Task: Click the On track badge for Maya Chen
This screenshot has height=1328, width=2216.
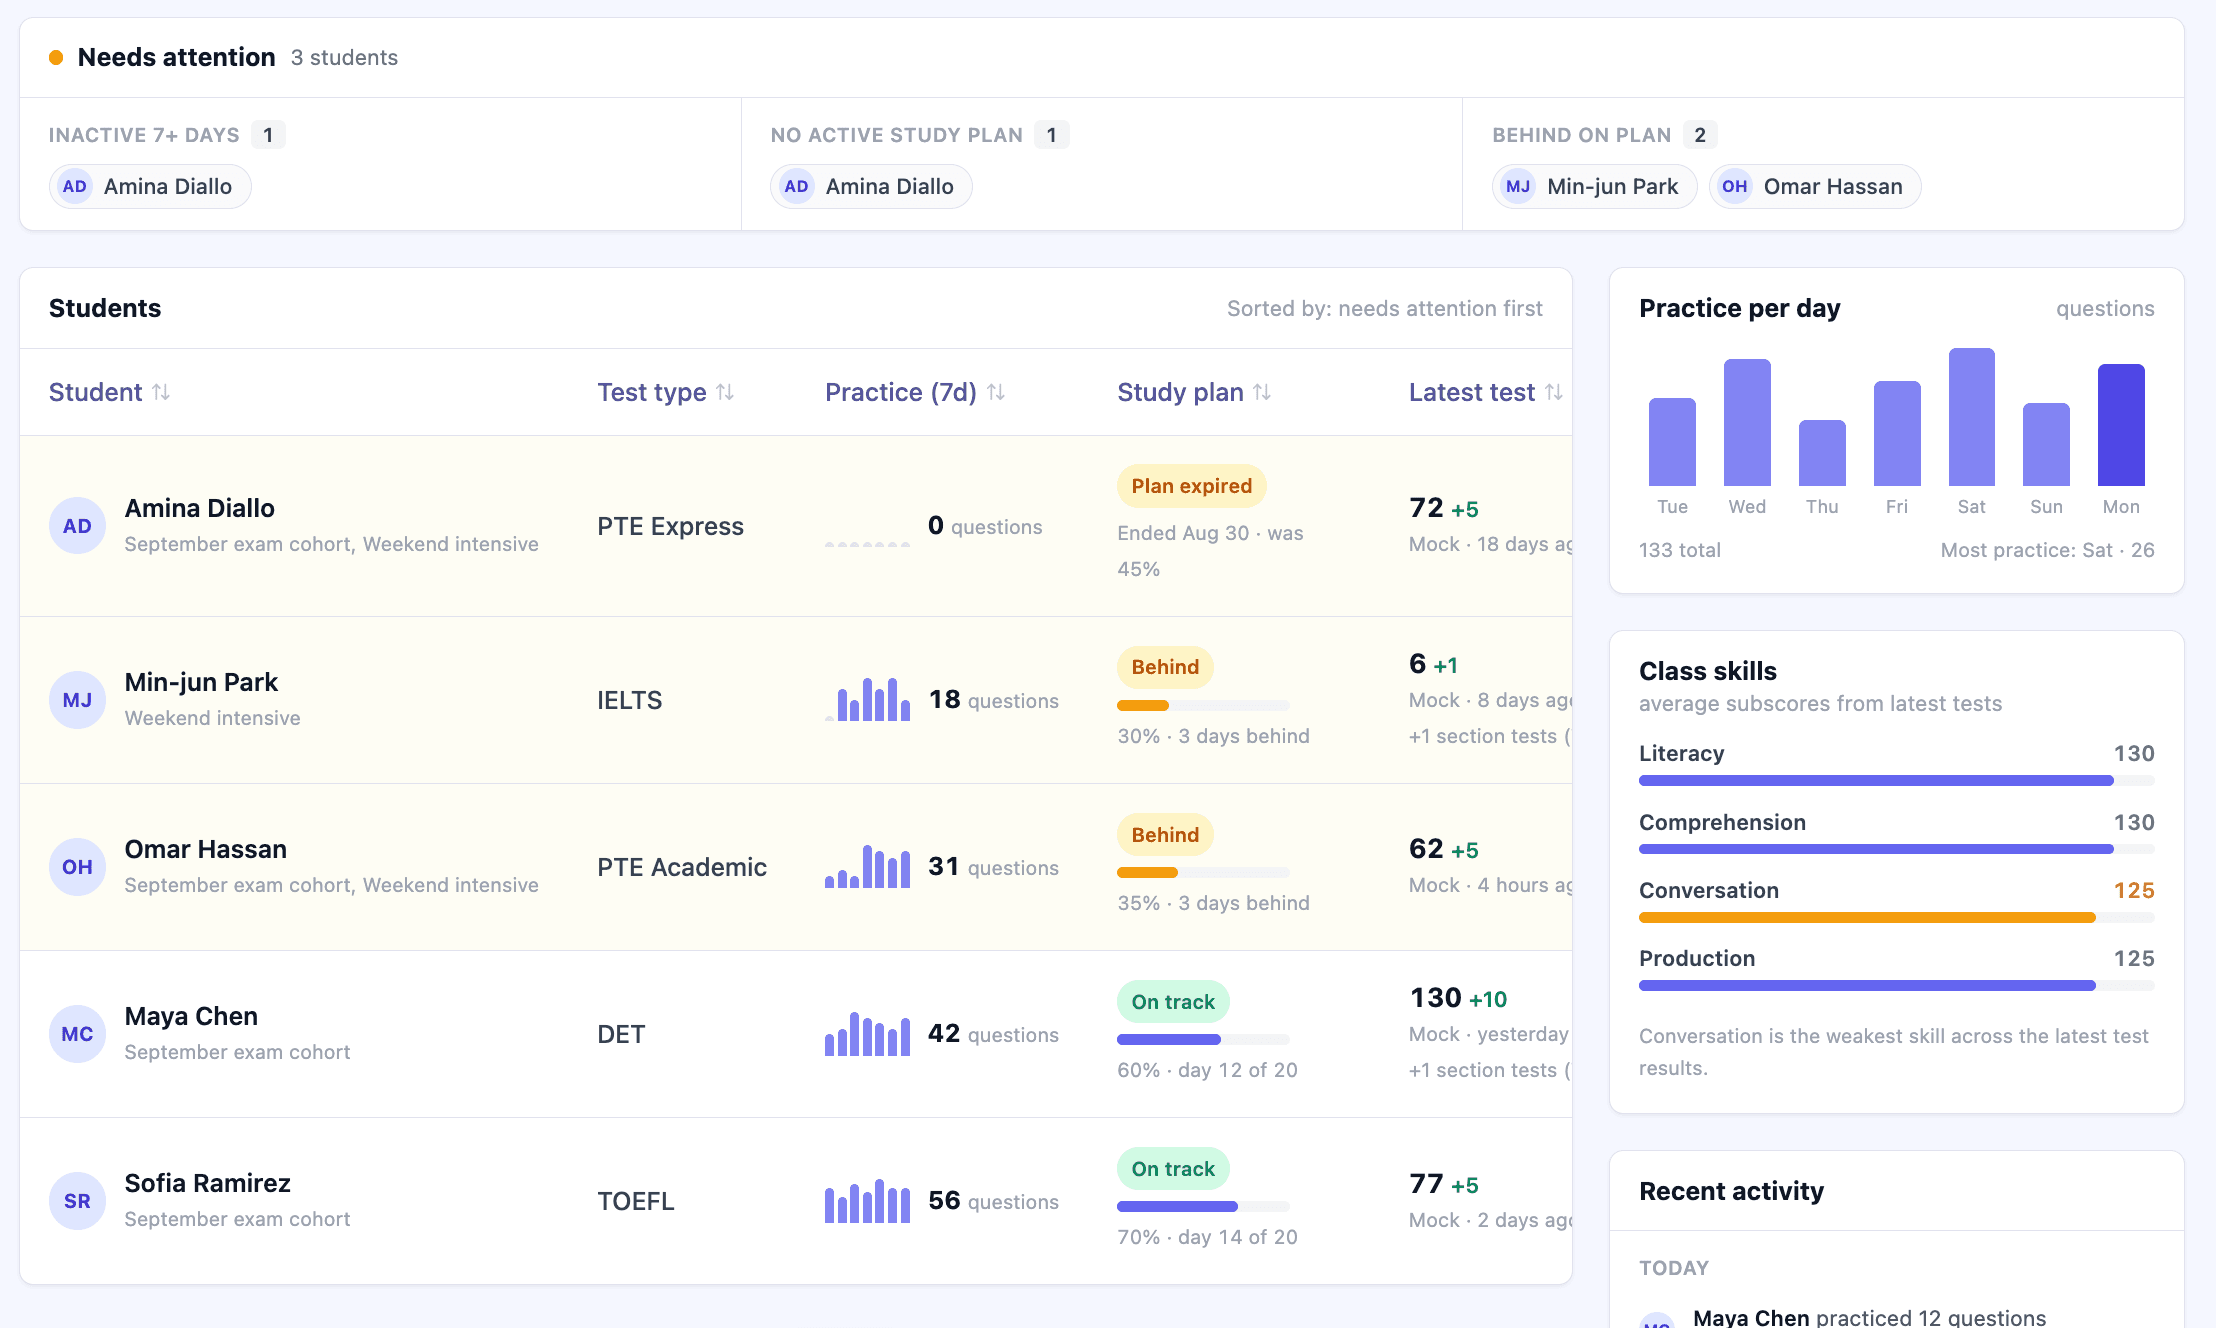Action: pyautogui.click(x=1173, y=1002)
